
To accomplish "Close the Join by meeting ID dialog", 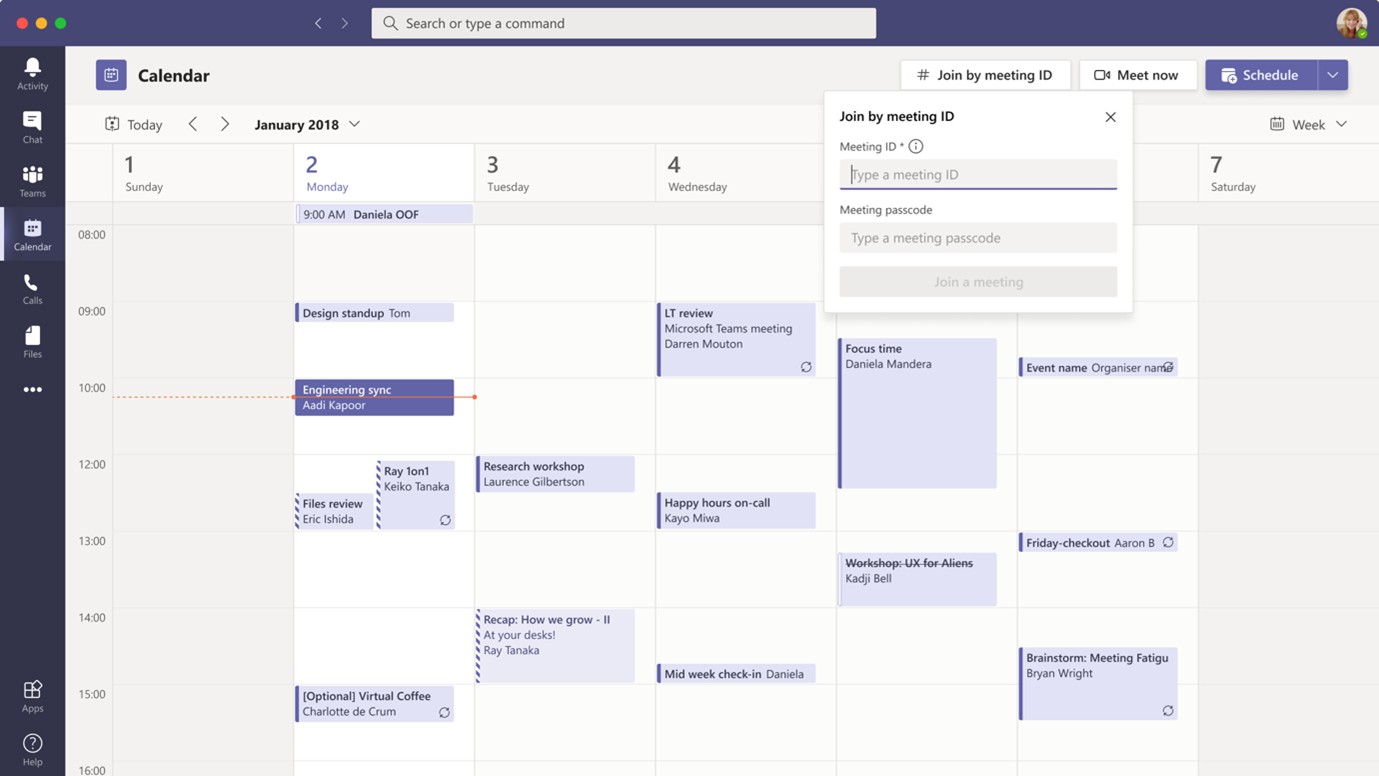I will pos(1110,116).
